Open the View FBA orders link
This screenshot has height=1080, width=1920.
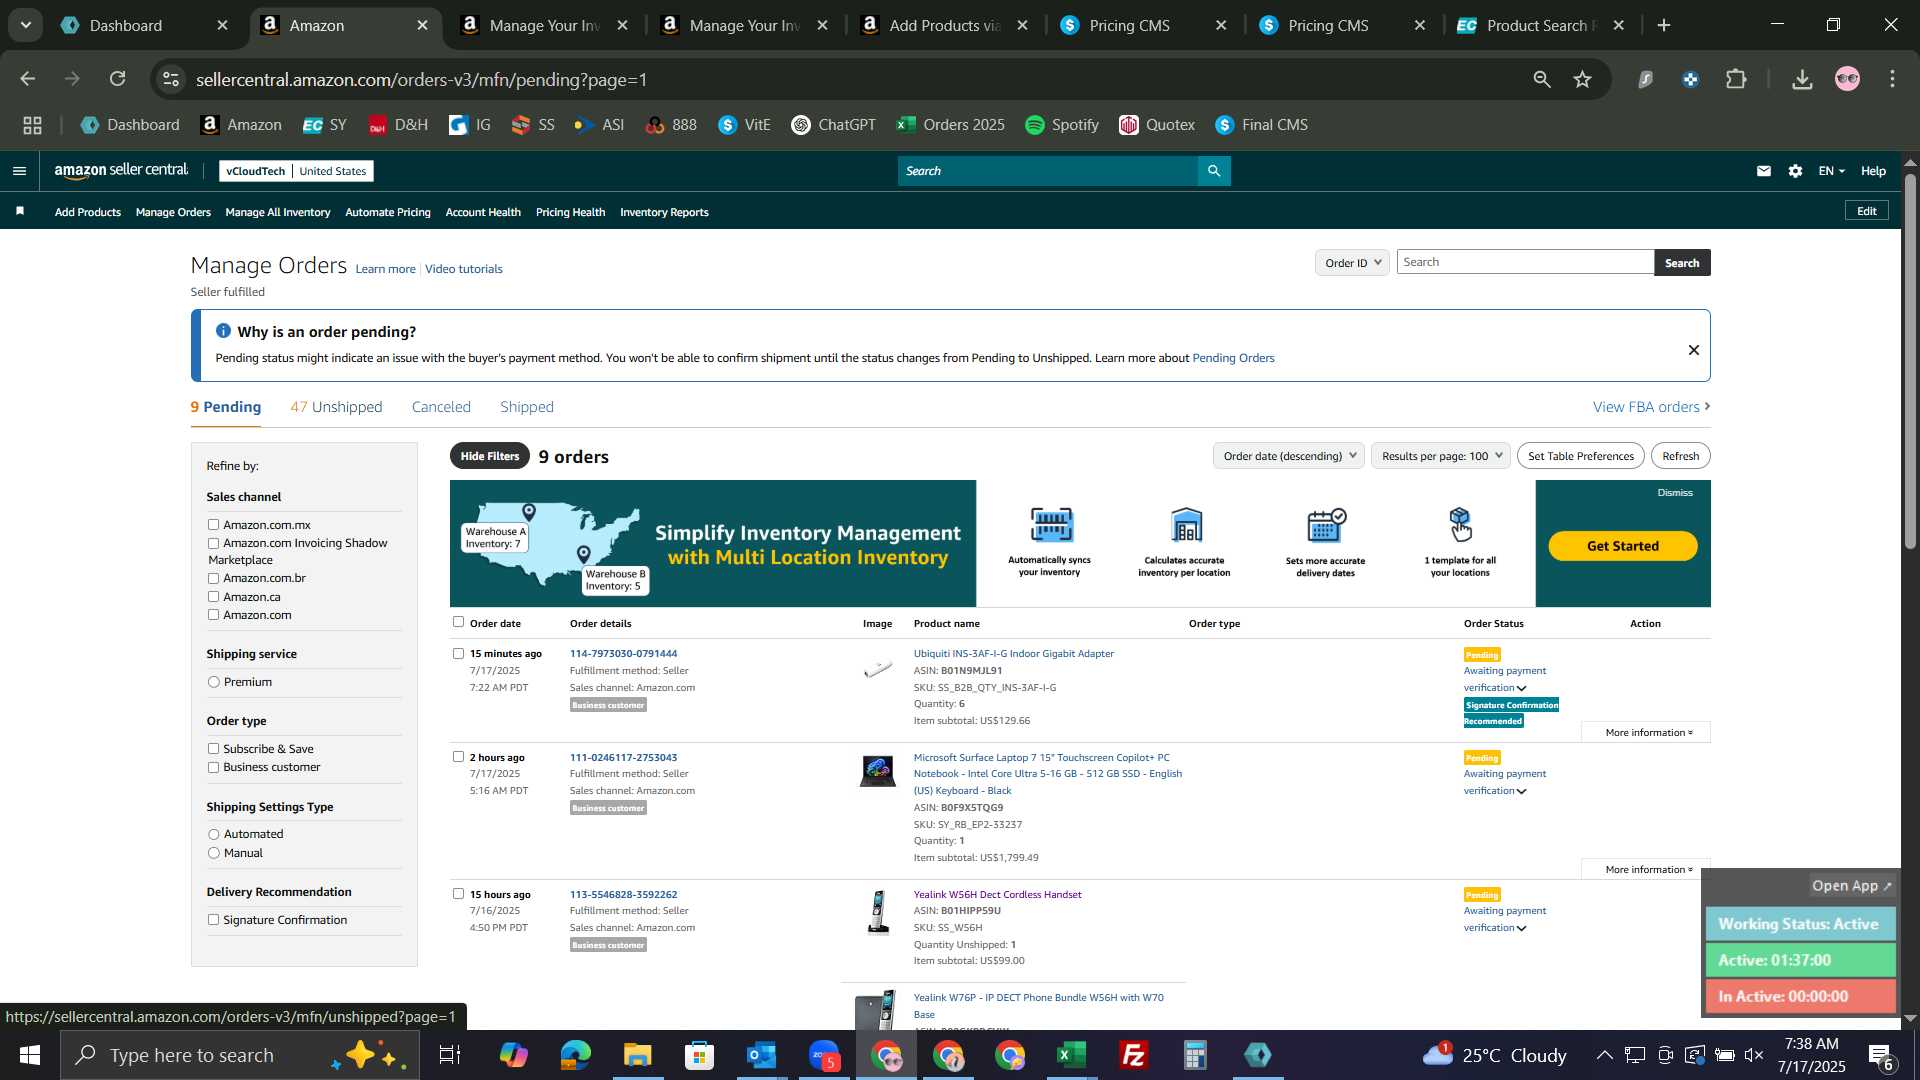[x=1651, y=407]
